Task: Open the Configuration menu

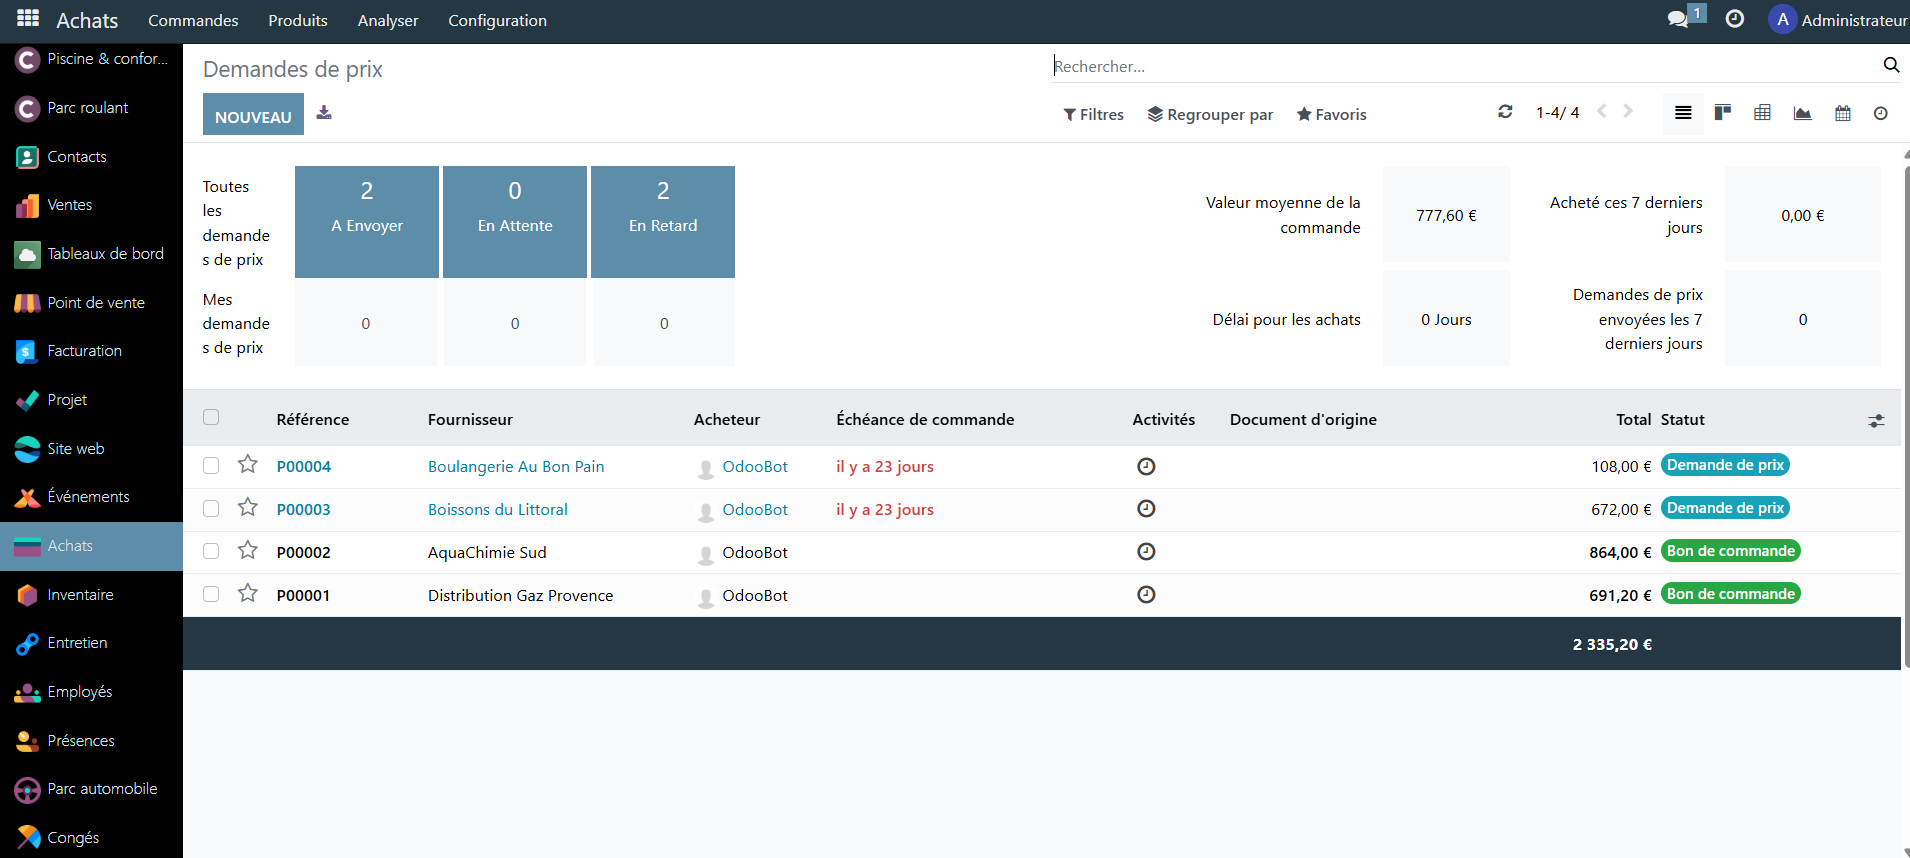Action: pyautogui.click(x=497, y=20)
